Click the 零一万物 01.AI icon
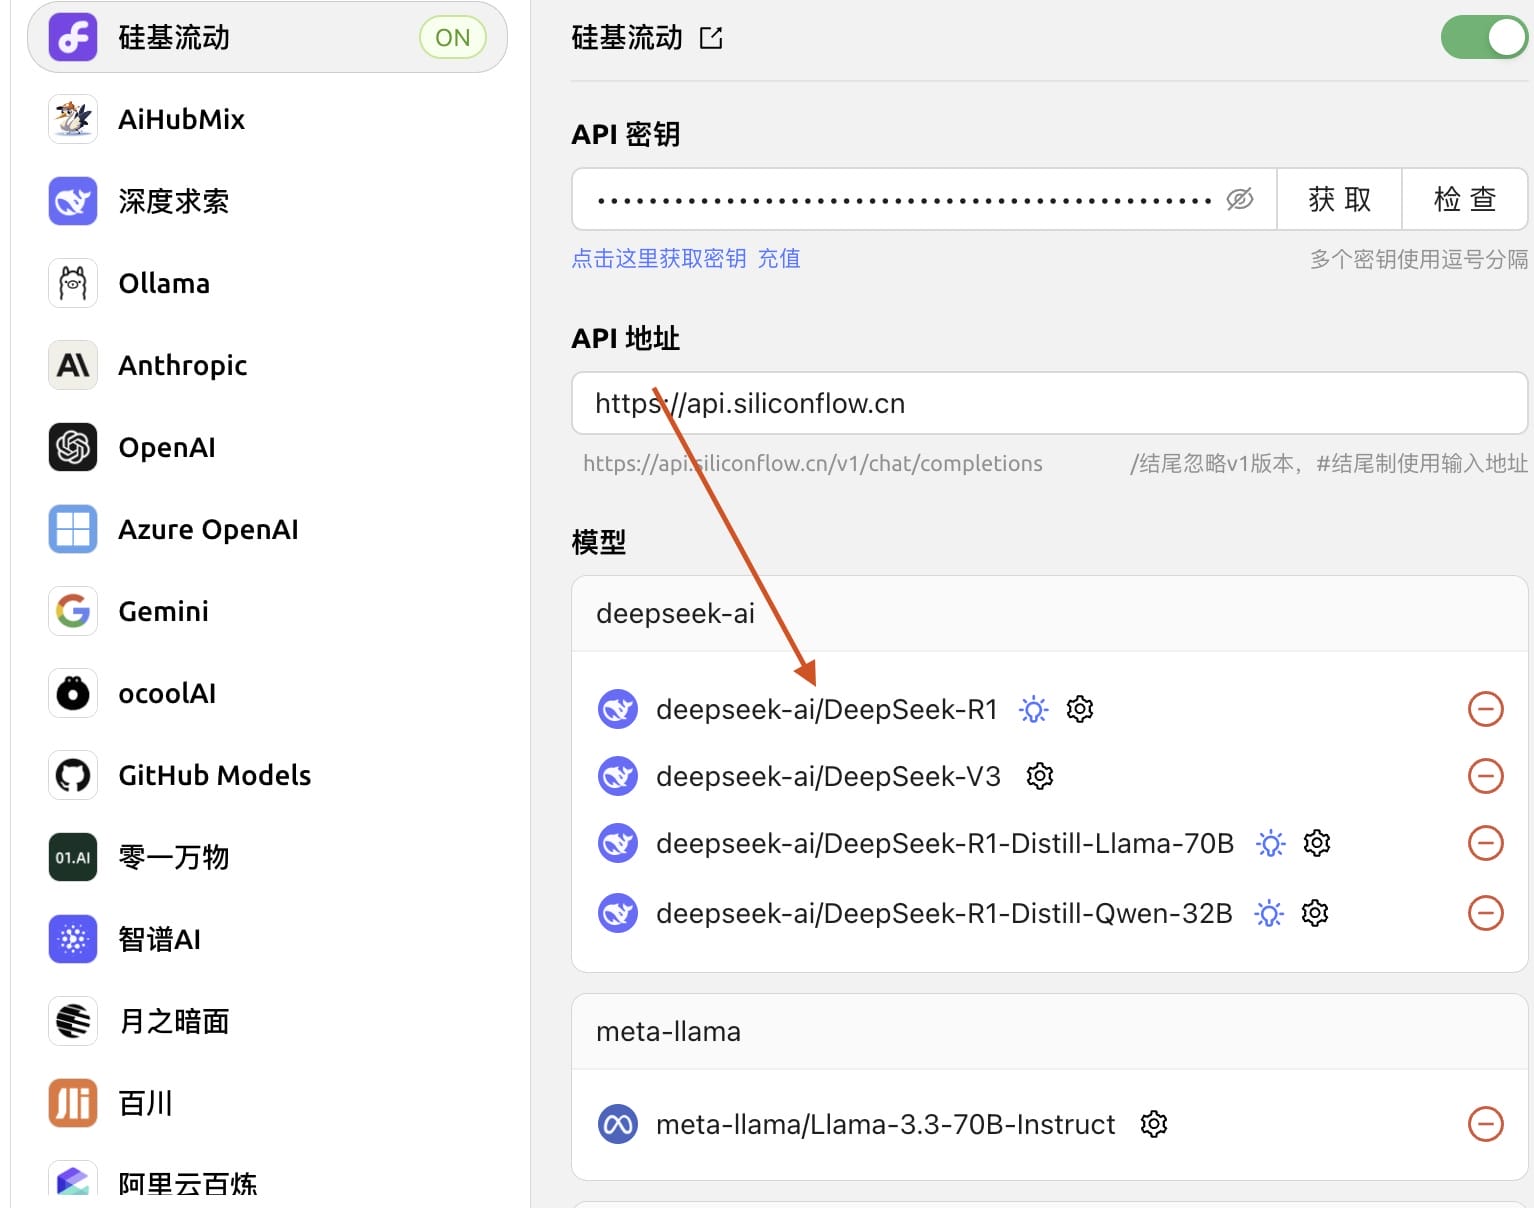1534x1208 pixels. 73,857
